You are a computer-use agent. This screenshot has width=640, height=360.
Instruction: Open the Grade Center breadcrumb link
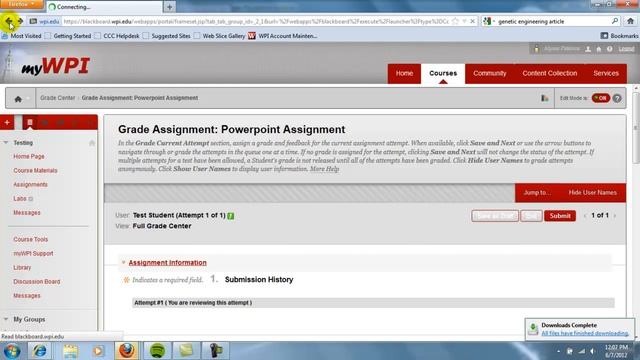pos(58,98)
